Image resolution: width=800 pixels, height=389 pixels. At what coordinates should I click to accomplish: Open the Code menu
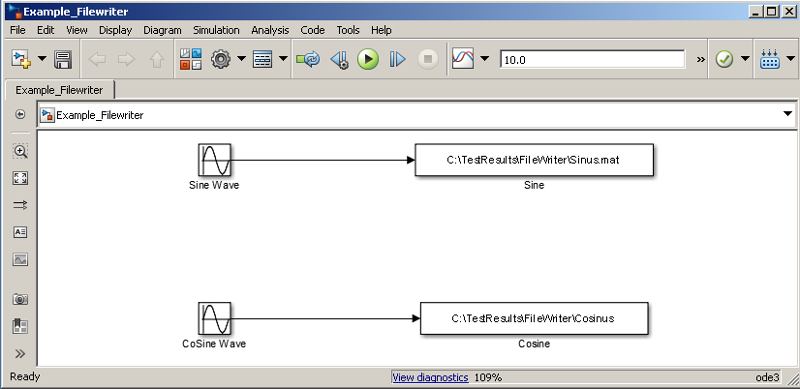click(312, 30)
